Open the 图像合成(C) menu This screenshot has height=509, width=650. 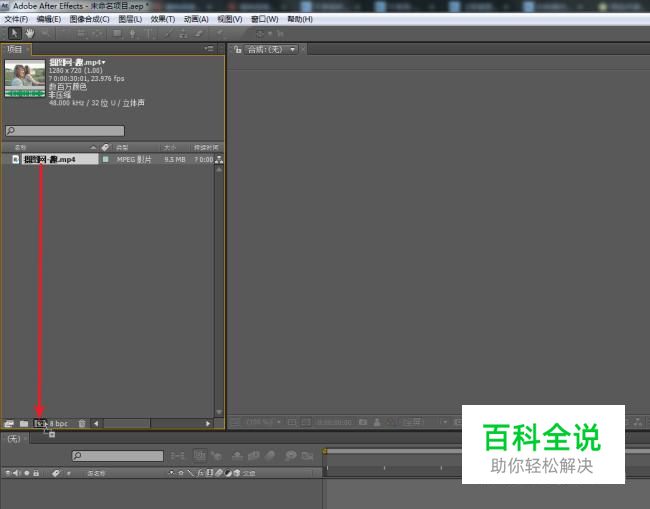click(90, 19)
